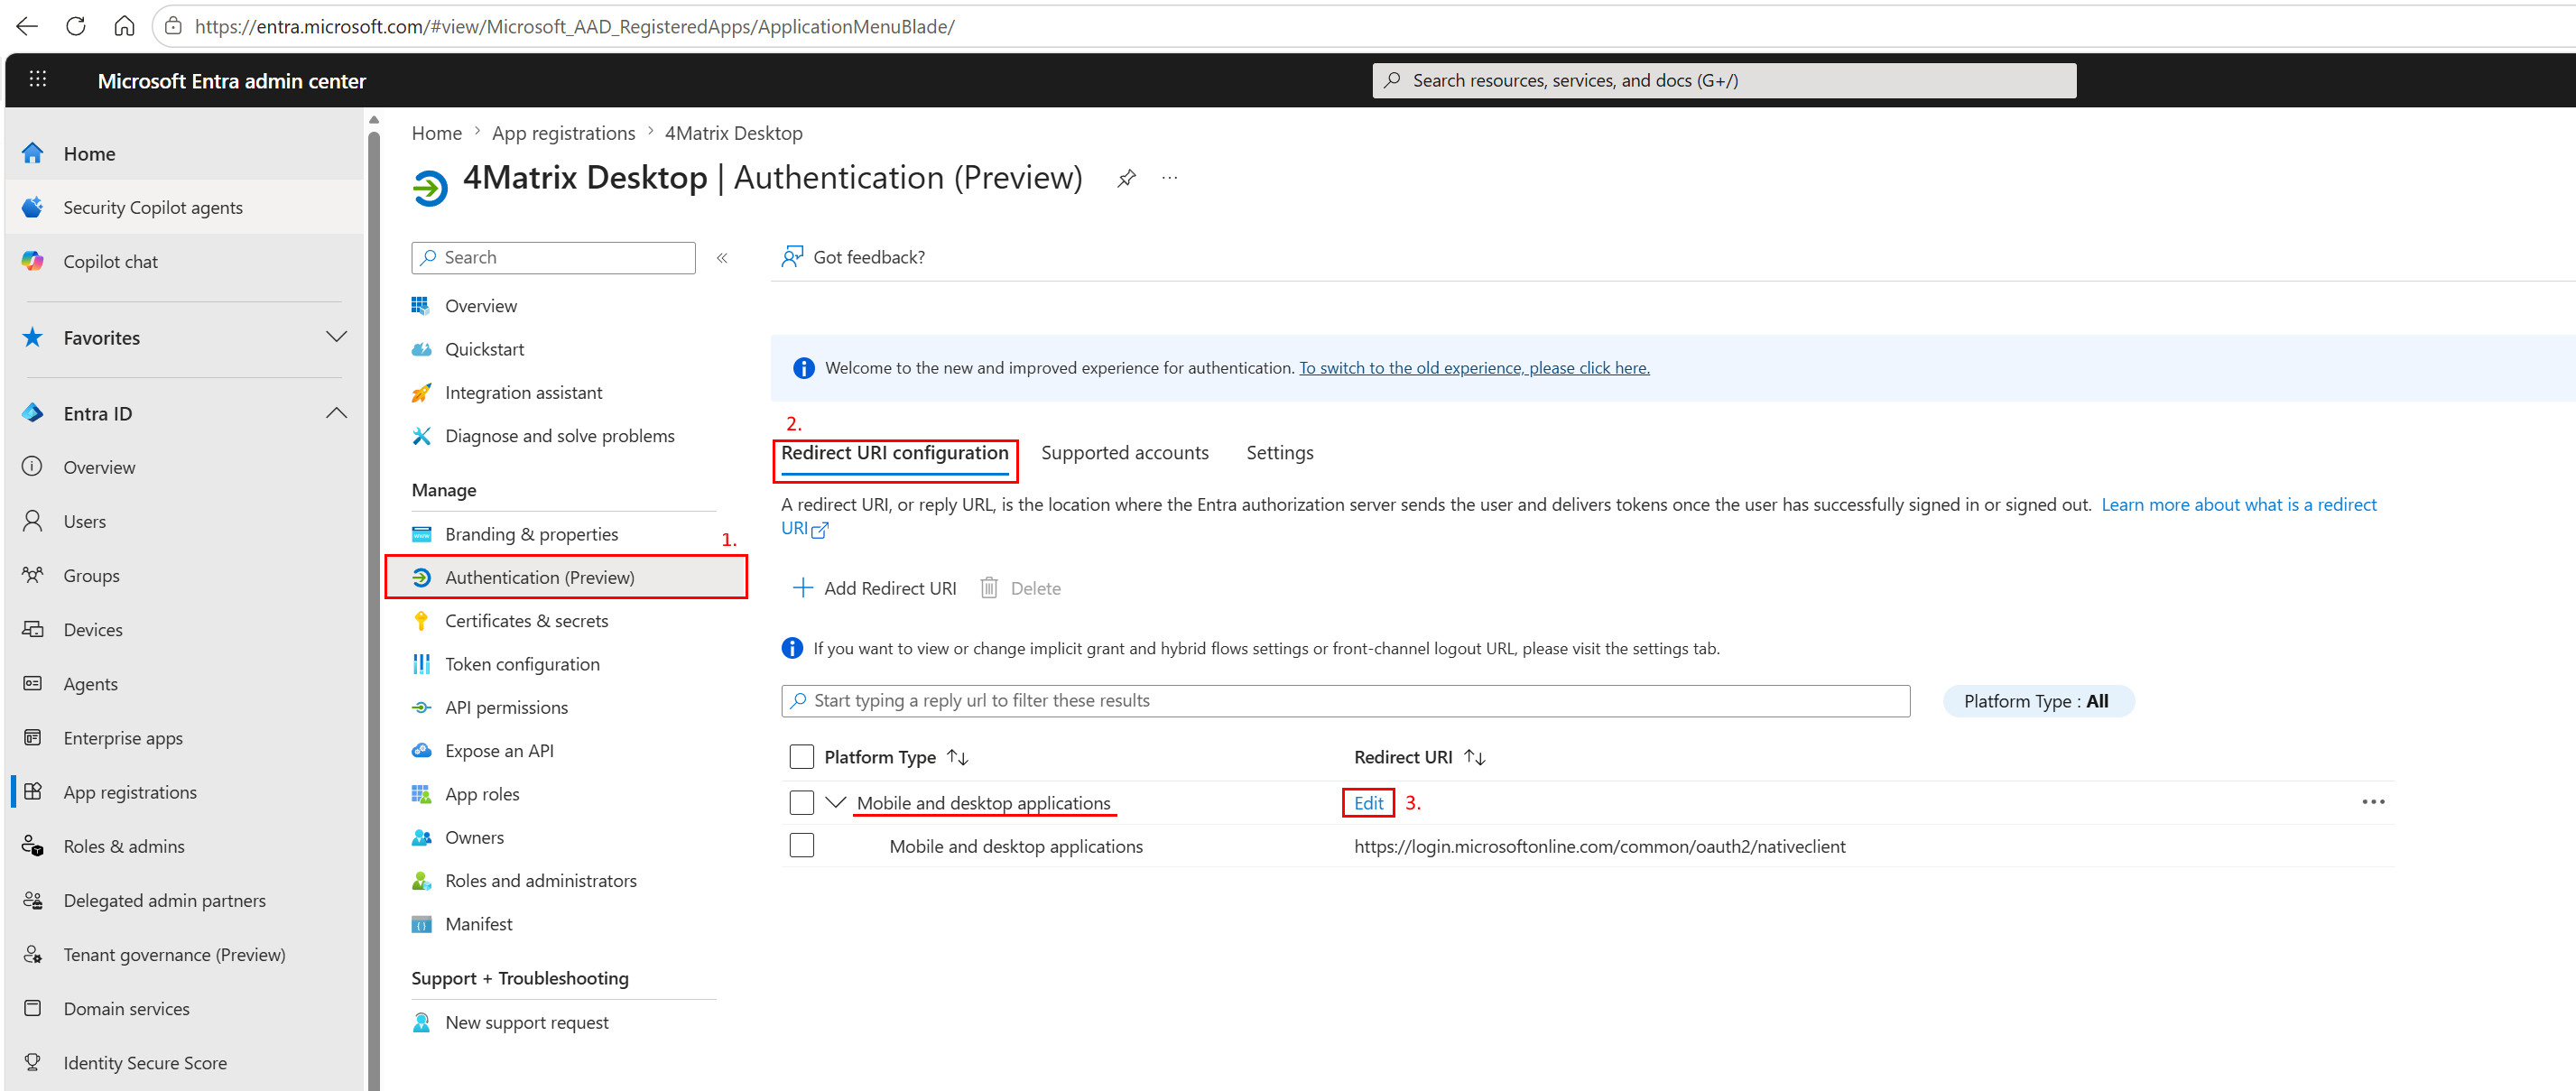This screenshot has width=2576, height=1091.
Task: Click the browser home icon
Action: [124, 26]
